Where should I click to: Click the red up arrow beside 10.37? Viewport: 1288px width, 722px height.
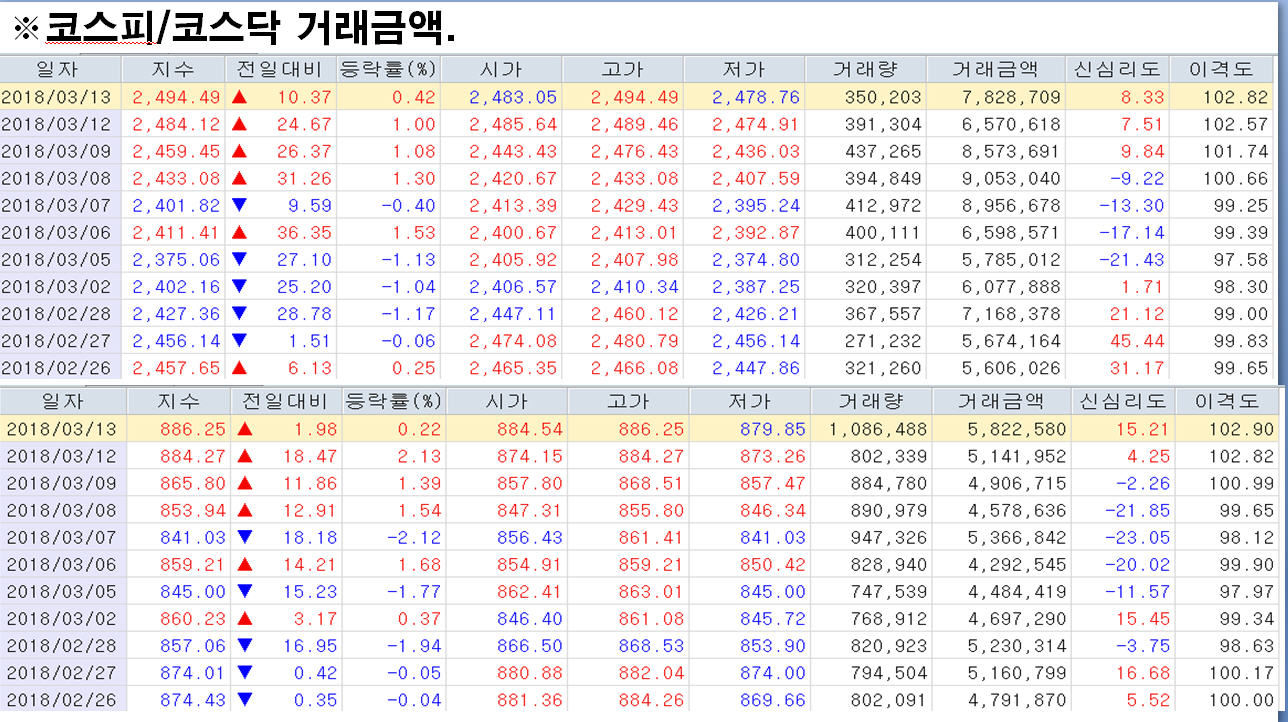(x=239, y=97)
